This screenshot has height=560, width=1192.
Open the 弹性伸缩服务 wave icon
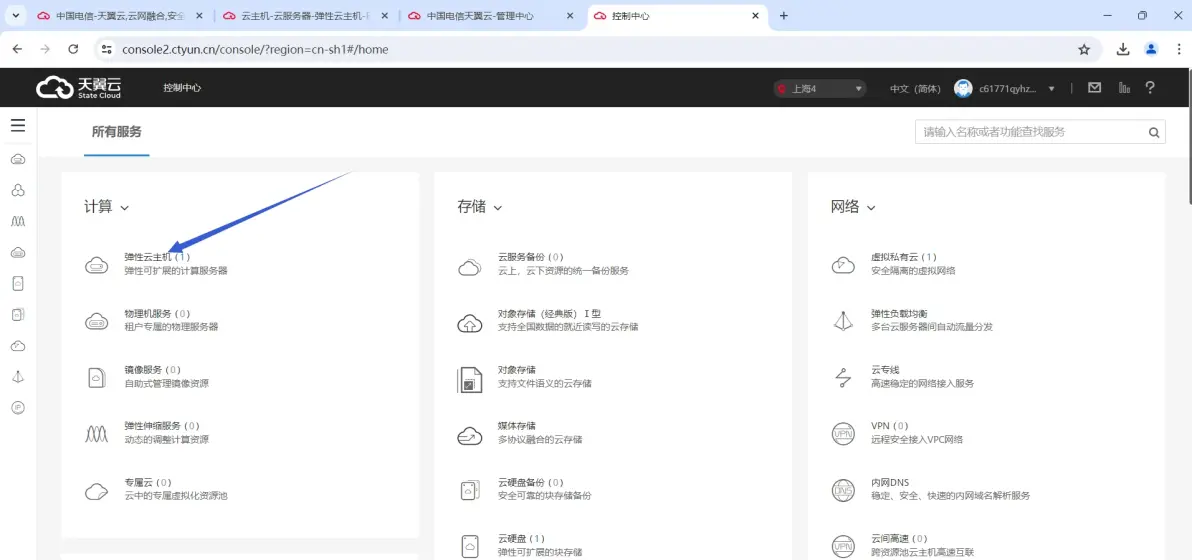(97, 434)
